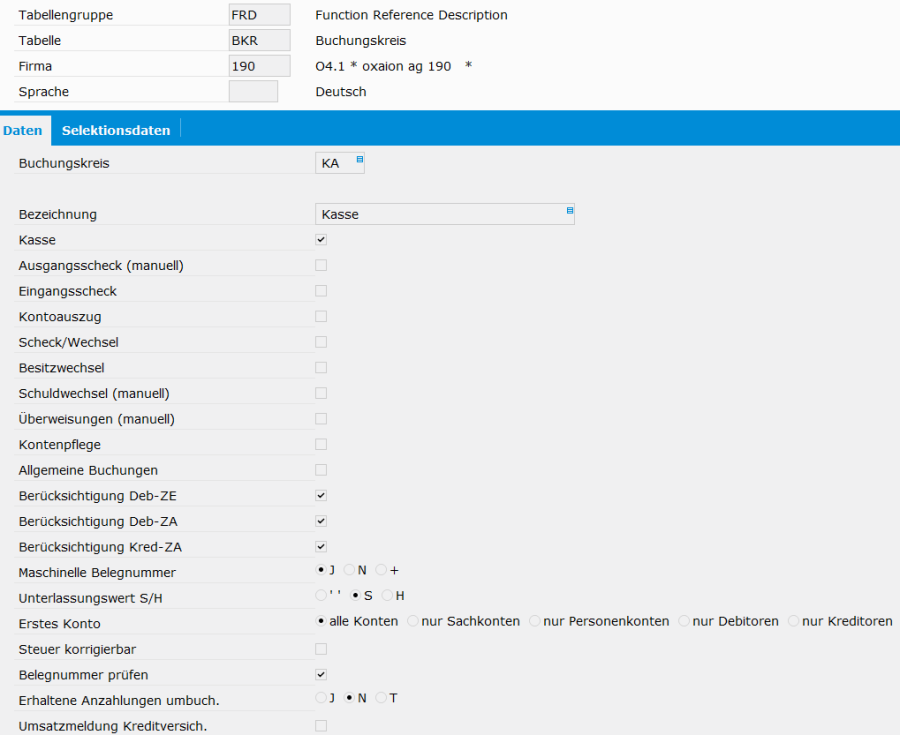Screen dimensions: 900x735
Task: Click the 'Maschinelle Belegnummer' label
Action: coord(97,573)
